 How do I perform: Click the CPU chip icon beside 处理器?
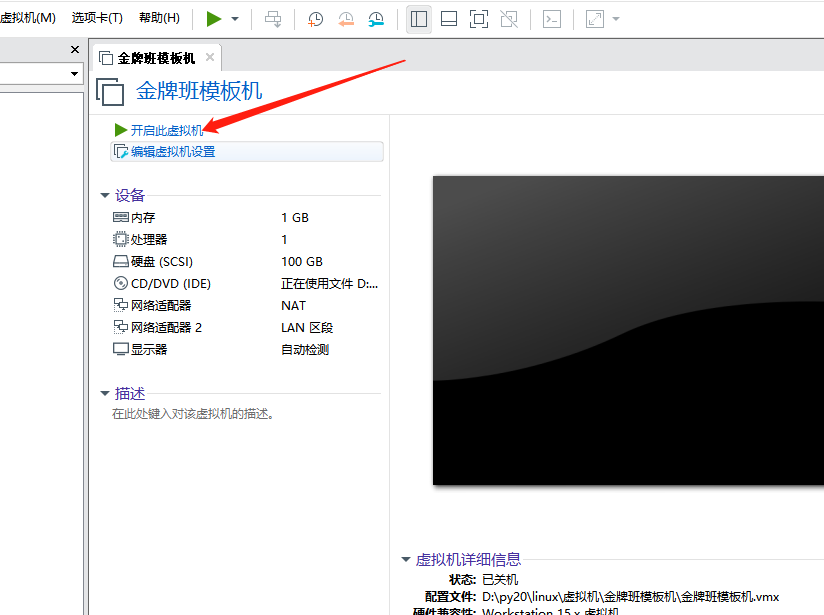121,239
